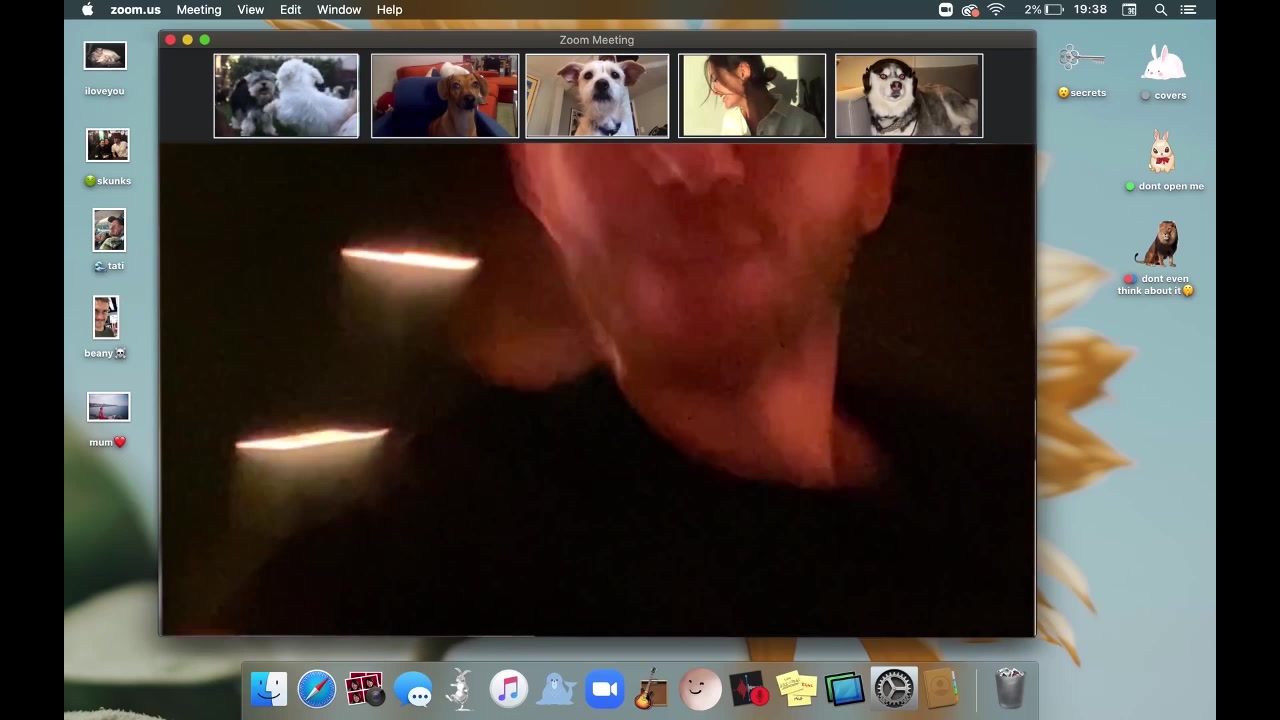Select the brown dachshund participant thumbnail
This screenshot has height=720, width=1280.
[445, 96]
